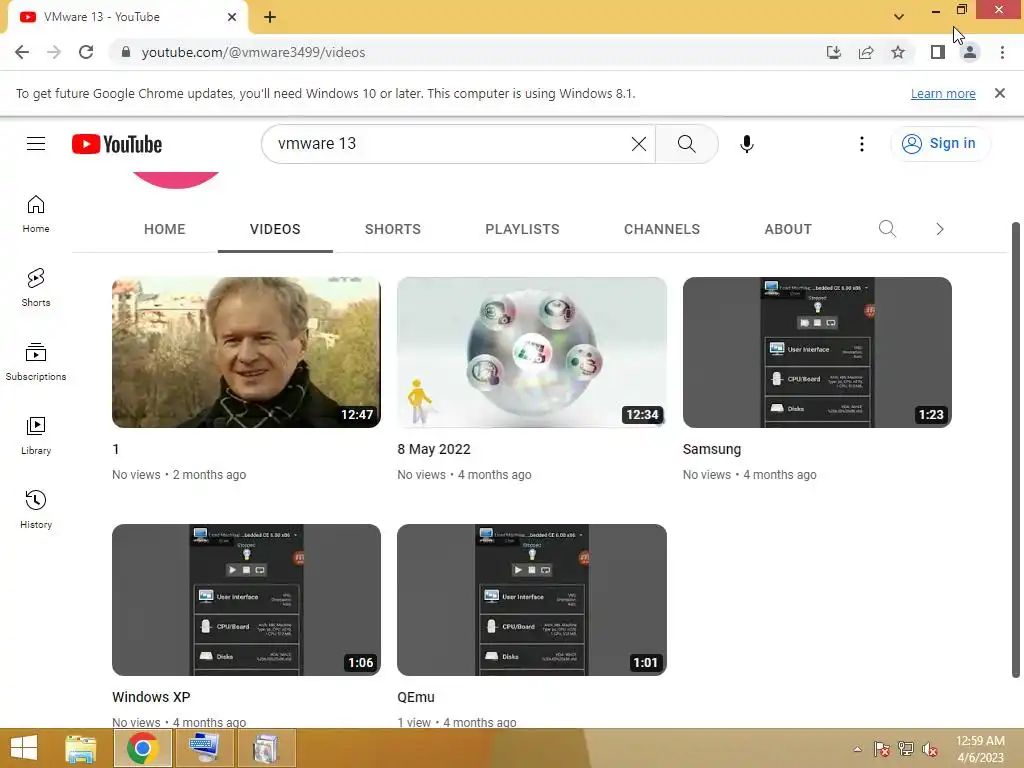Open the YouTube hamburger guide menu
Screen dimensions: 1024x768
tap(36, 144)
